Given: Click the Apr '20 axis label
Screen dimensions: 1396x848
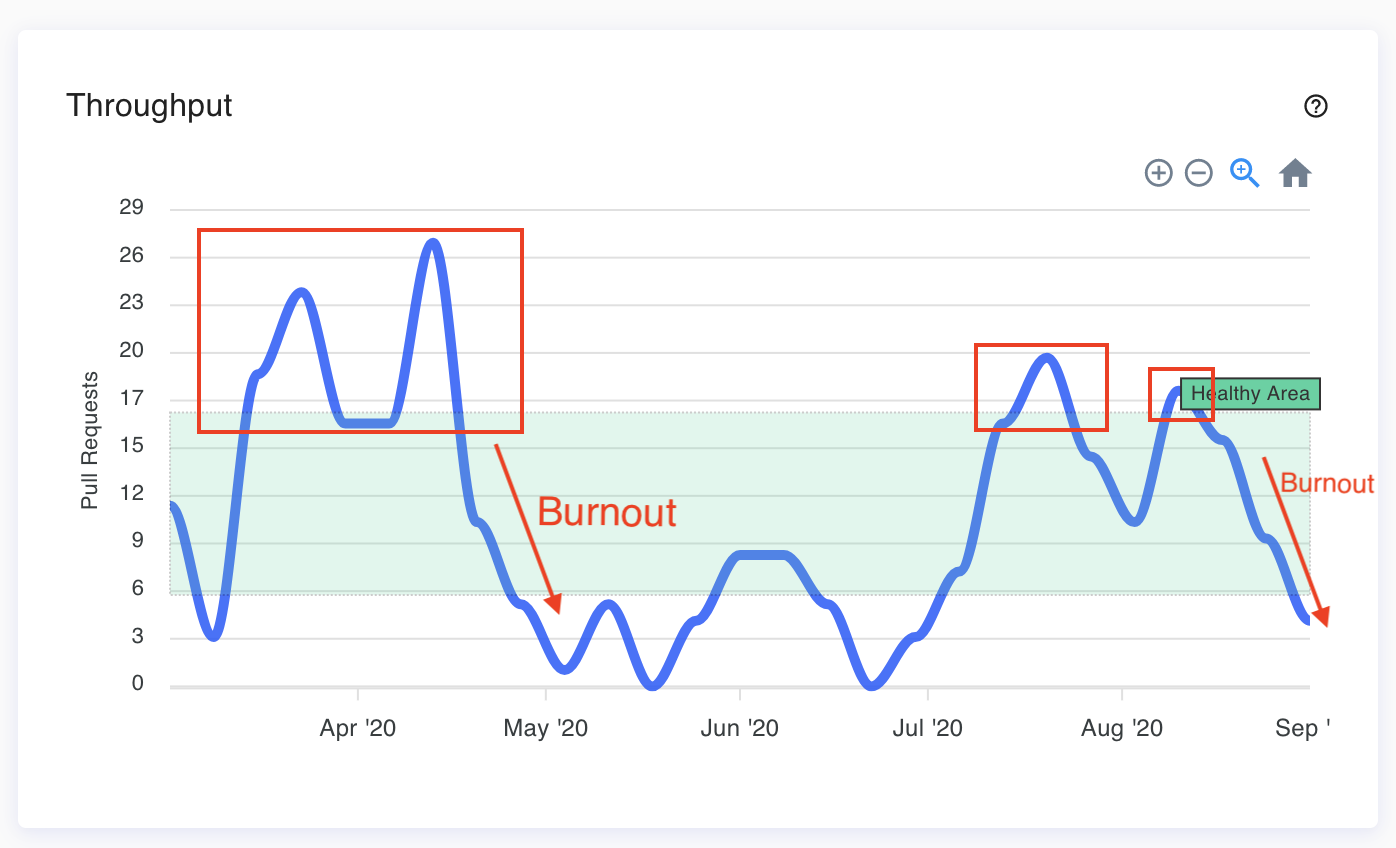Looking at the screenshot, I should pos(357,728).
